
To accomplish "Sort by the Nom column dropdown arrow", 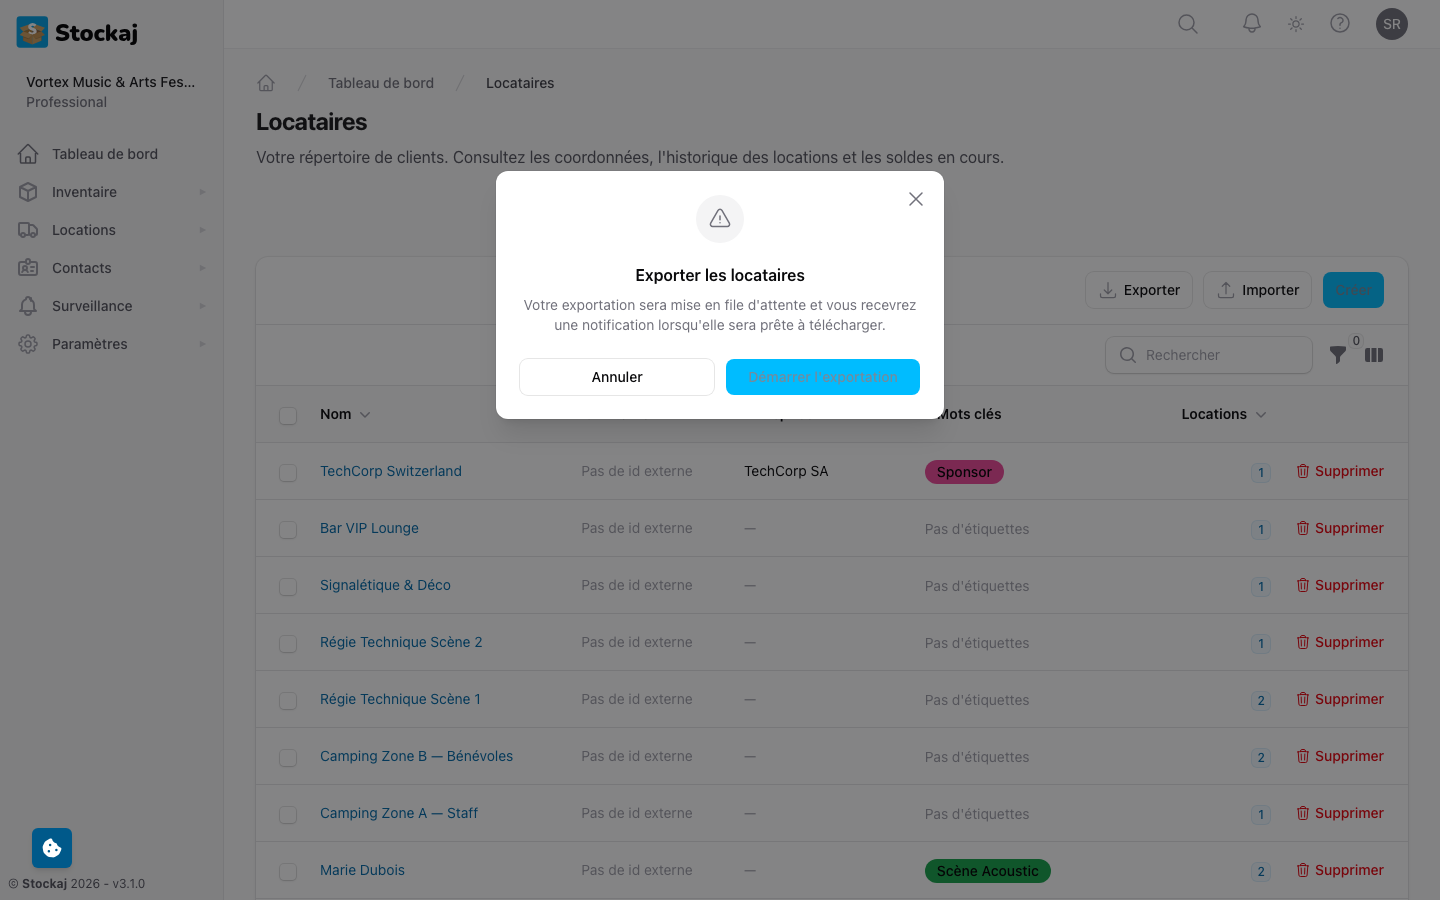I will point(365,414).
